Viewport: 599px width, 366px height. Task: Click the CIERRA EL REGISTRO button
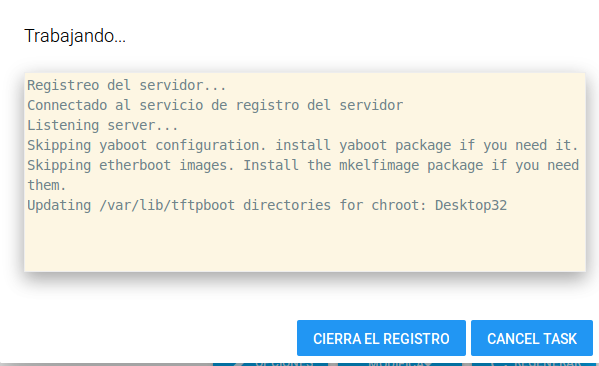coord(381,338)
